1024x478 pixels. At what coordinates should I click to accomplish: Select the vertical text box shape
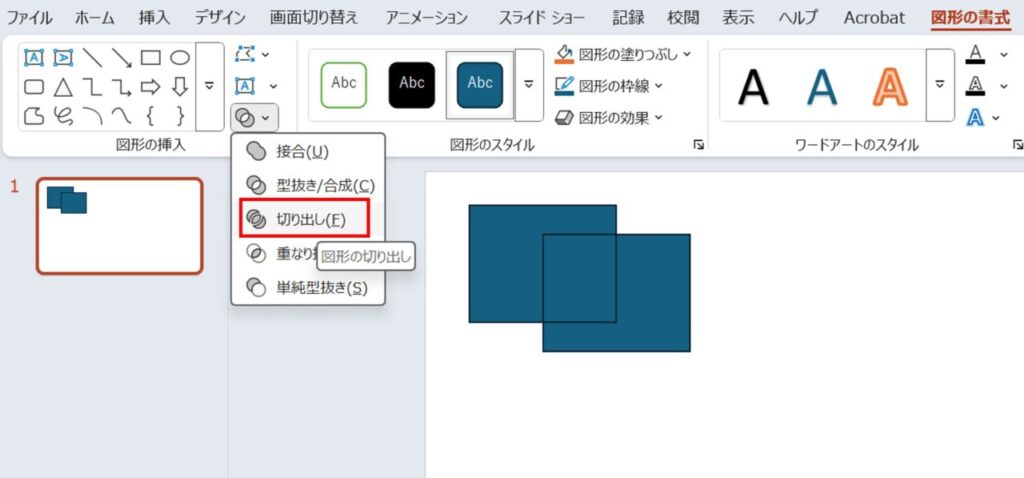(x=63, y=57)
